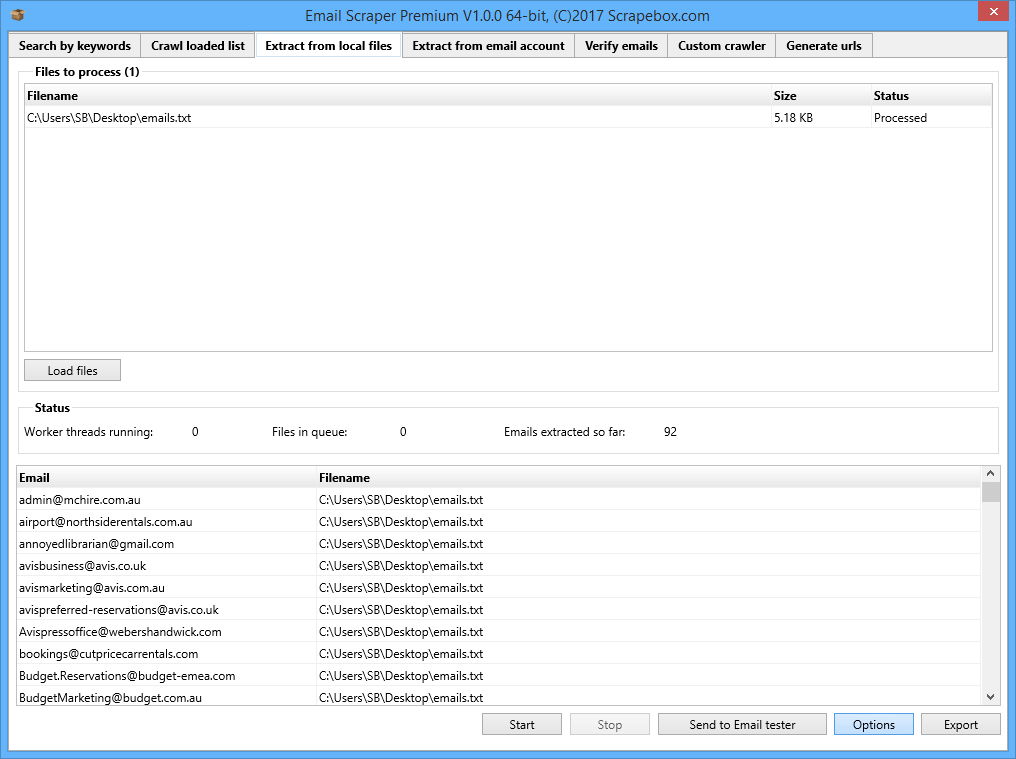Click the Start button
1016x759 pixels.
(x=522, y=724)
